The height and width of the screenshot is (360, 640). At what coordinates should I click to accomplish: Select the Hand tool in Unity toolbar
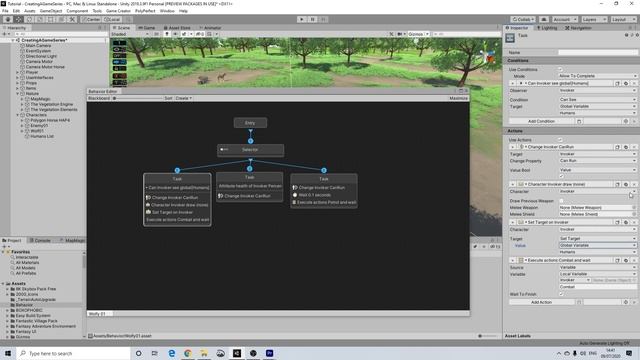tap(8, 19)
